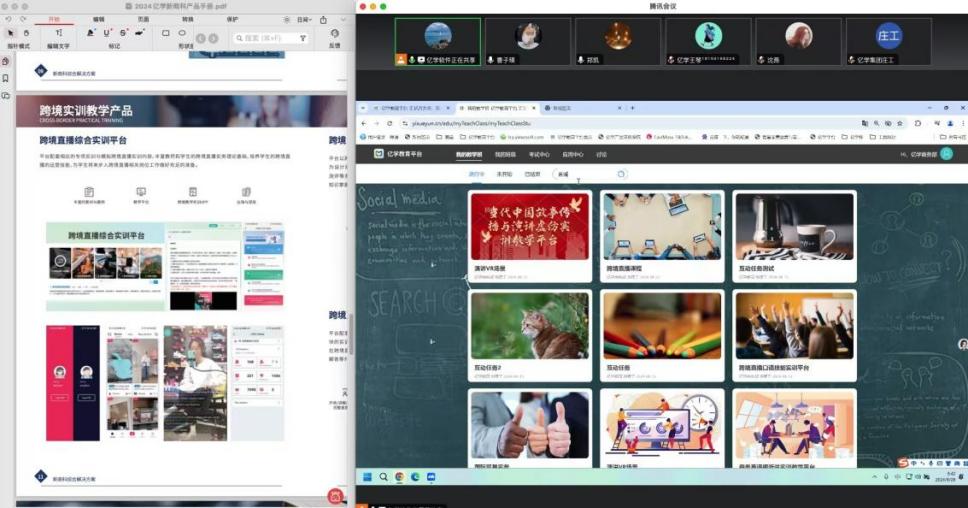Screen dimensions: 968x508
Task: Draw with the rectangle shape tool
Action: point(166,33)
